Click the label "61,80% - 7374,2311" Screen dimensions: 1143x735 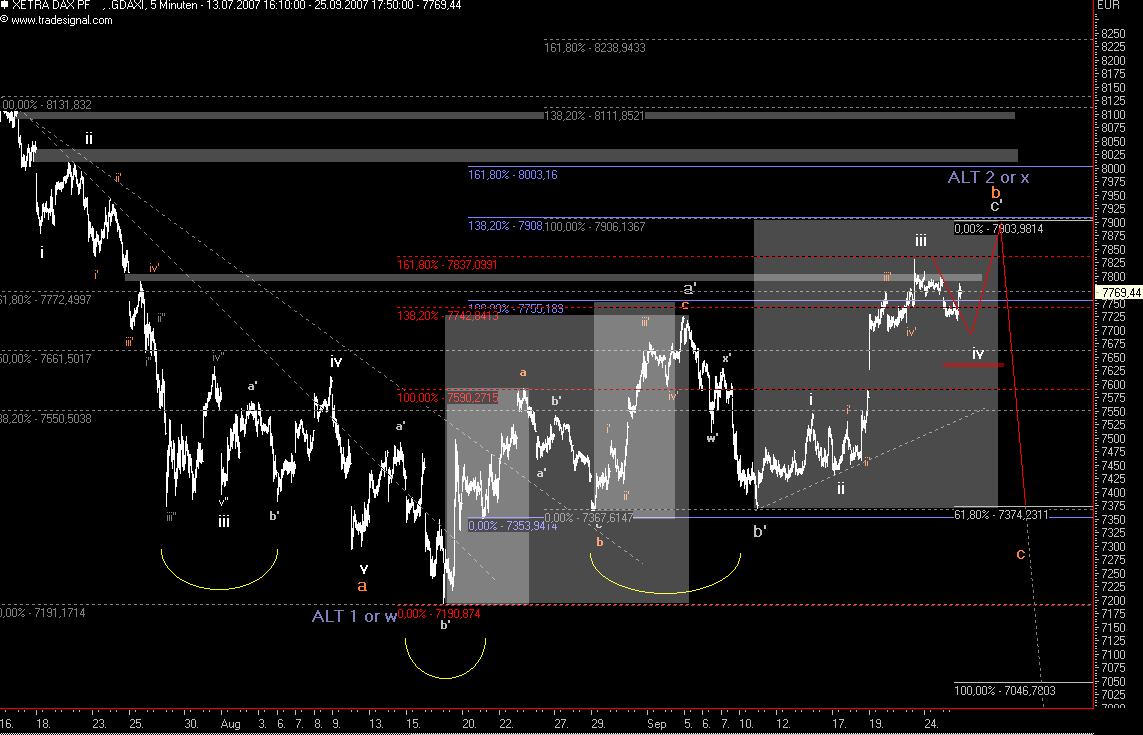click(x=1001, y=515)
